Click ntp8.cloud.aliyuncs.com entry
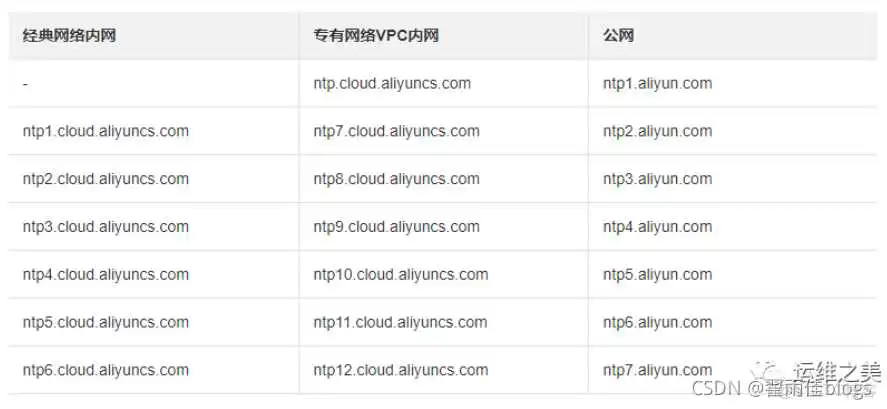Image resolution: width=887 pixels, height=409 pixels. [396, 179]
